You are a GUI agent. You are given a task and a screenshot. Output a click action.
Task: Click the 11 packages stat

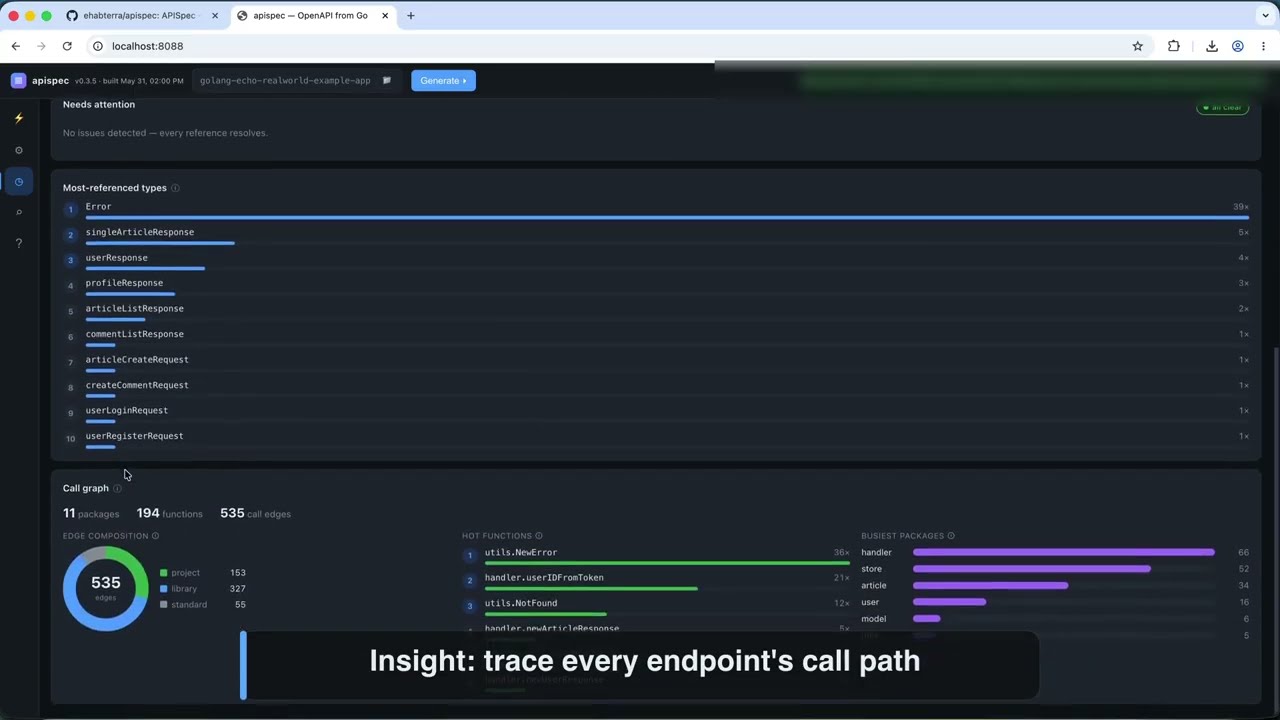point(91,513)
